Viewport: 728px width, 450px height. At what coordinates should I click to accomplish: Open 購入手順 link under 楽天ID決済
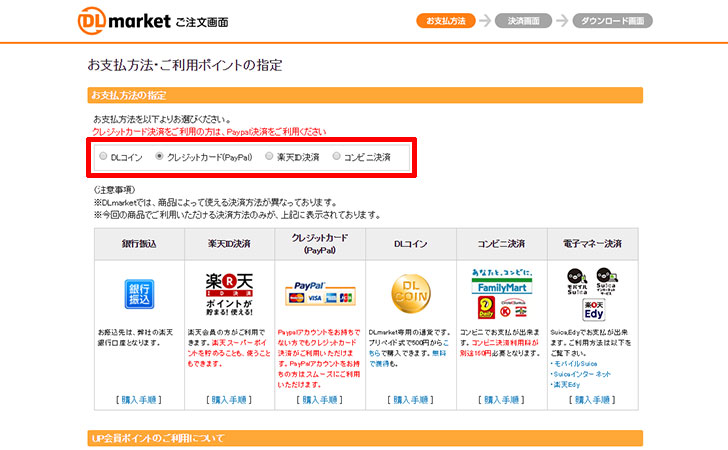click(229, 400)
